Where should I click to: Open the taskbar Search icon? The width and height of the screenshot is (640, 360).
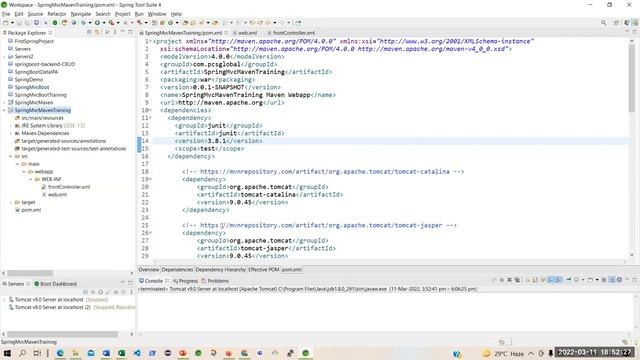click(22, 353)
